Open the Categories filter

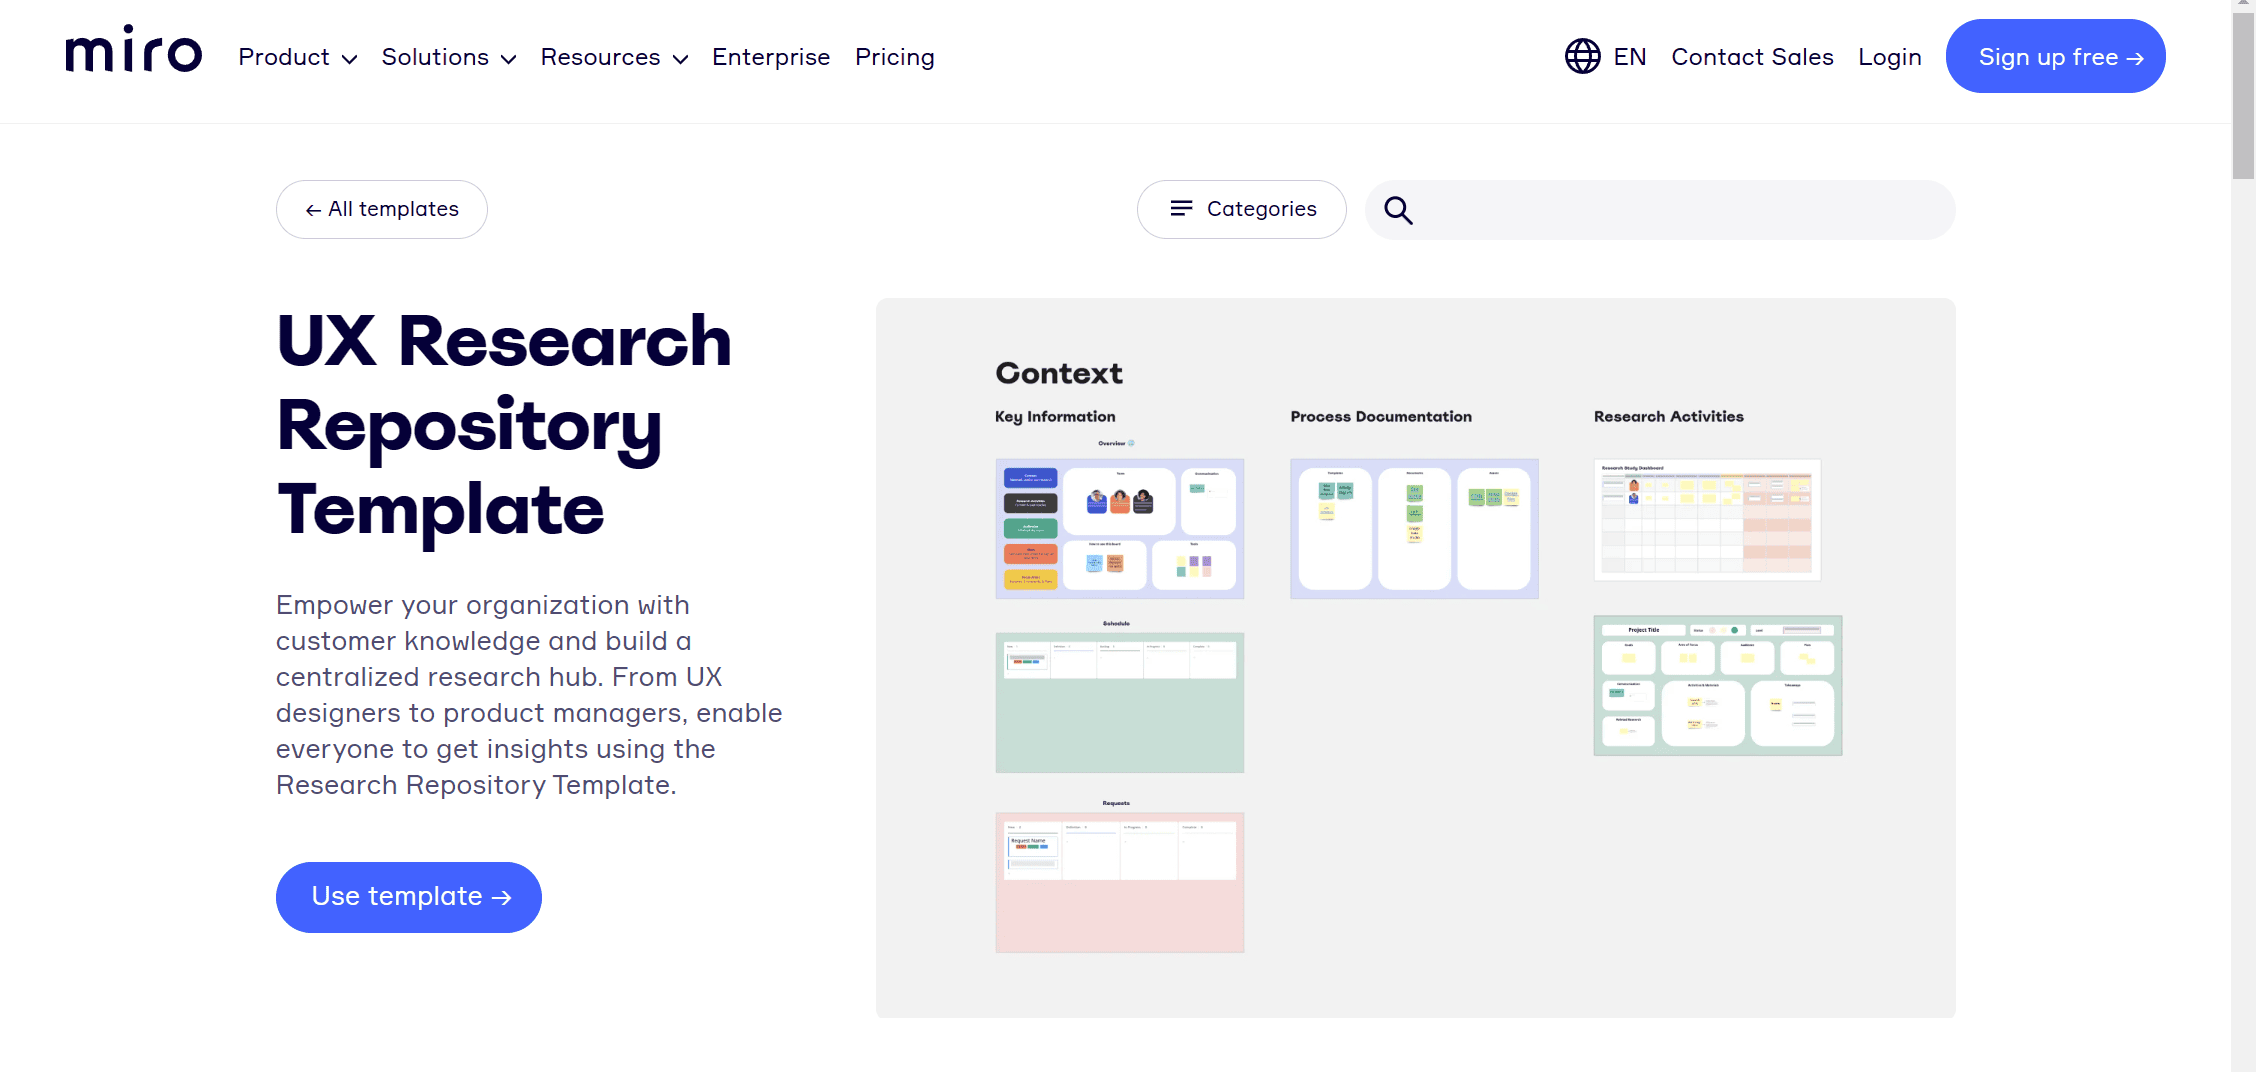click(1242, 209)
